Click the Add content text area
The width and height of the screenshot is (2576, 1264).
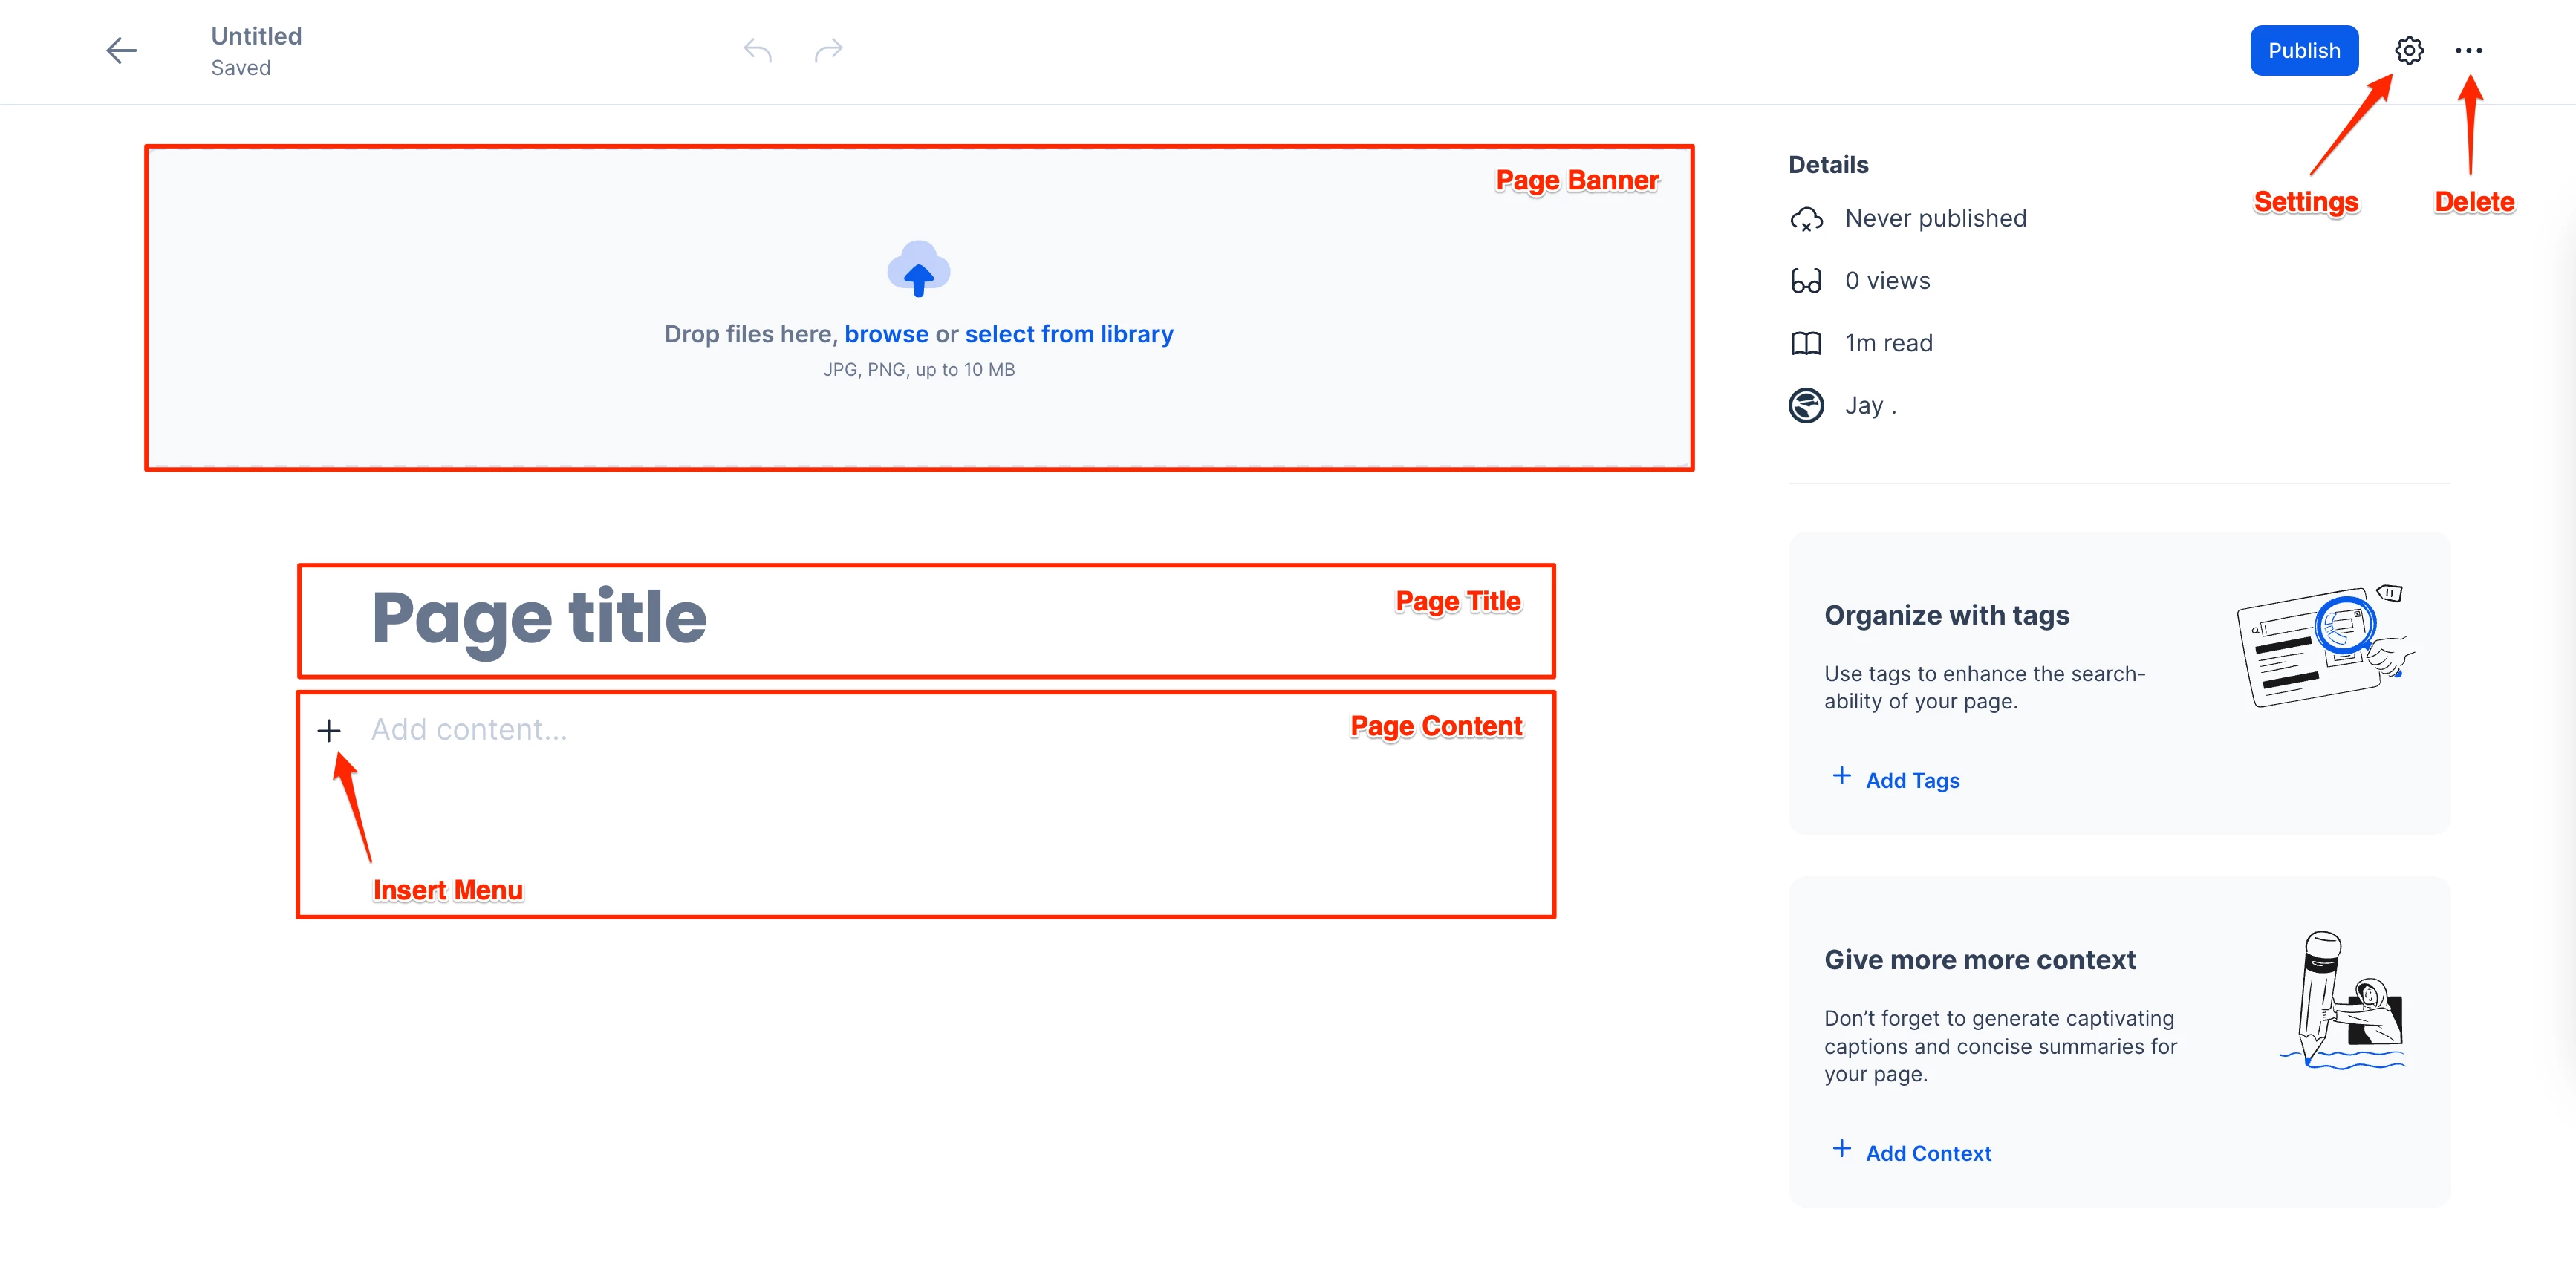click(469, 730)
